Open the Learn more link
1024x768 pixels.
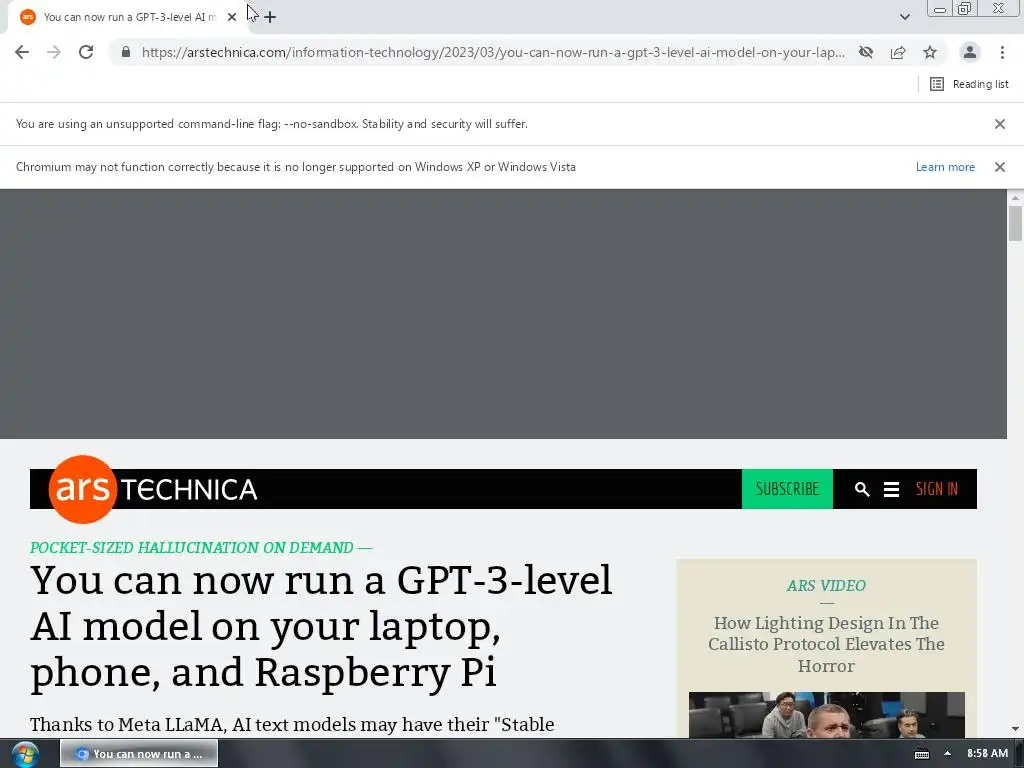point(945,167)
